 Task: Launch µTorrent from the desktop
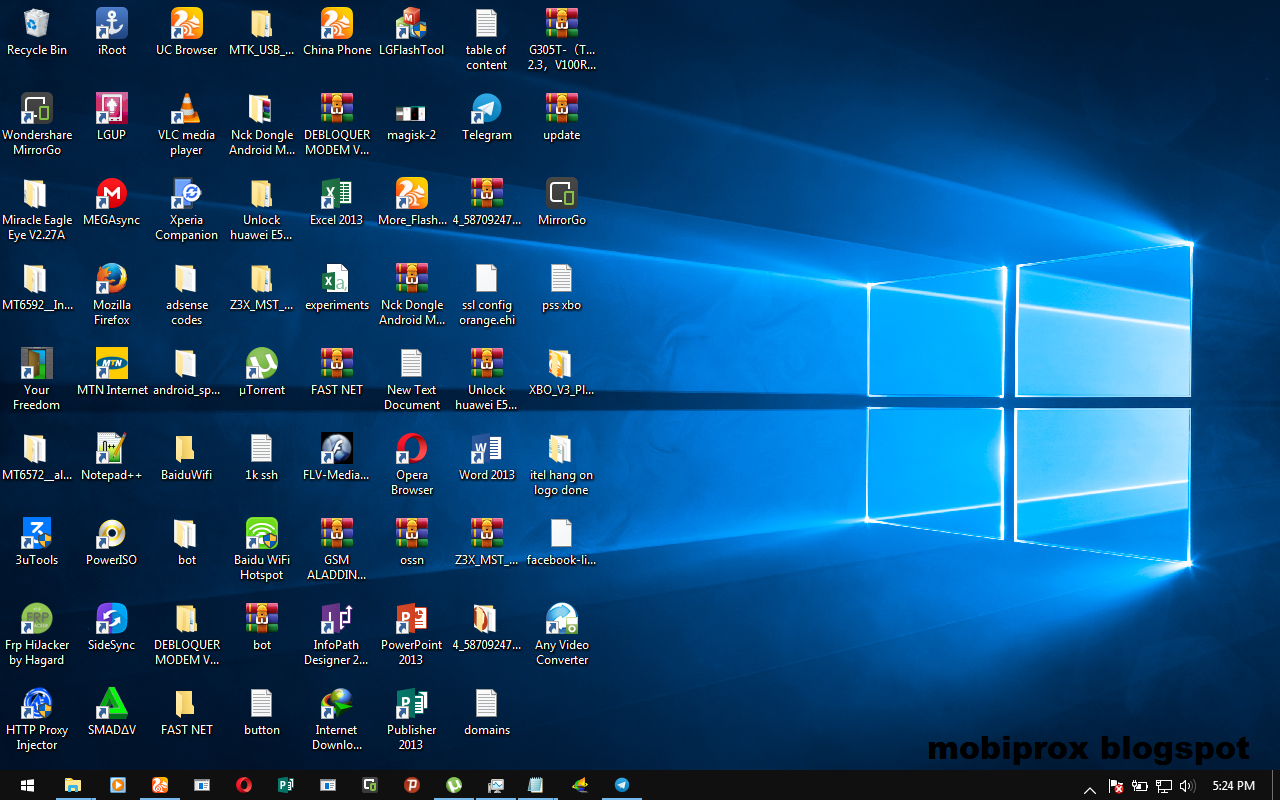261,365
